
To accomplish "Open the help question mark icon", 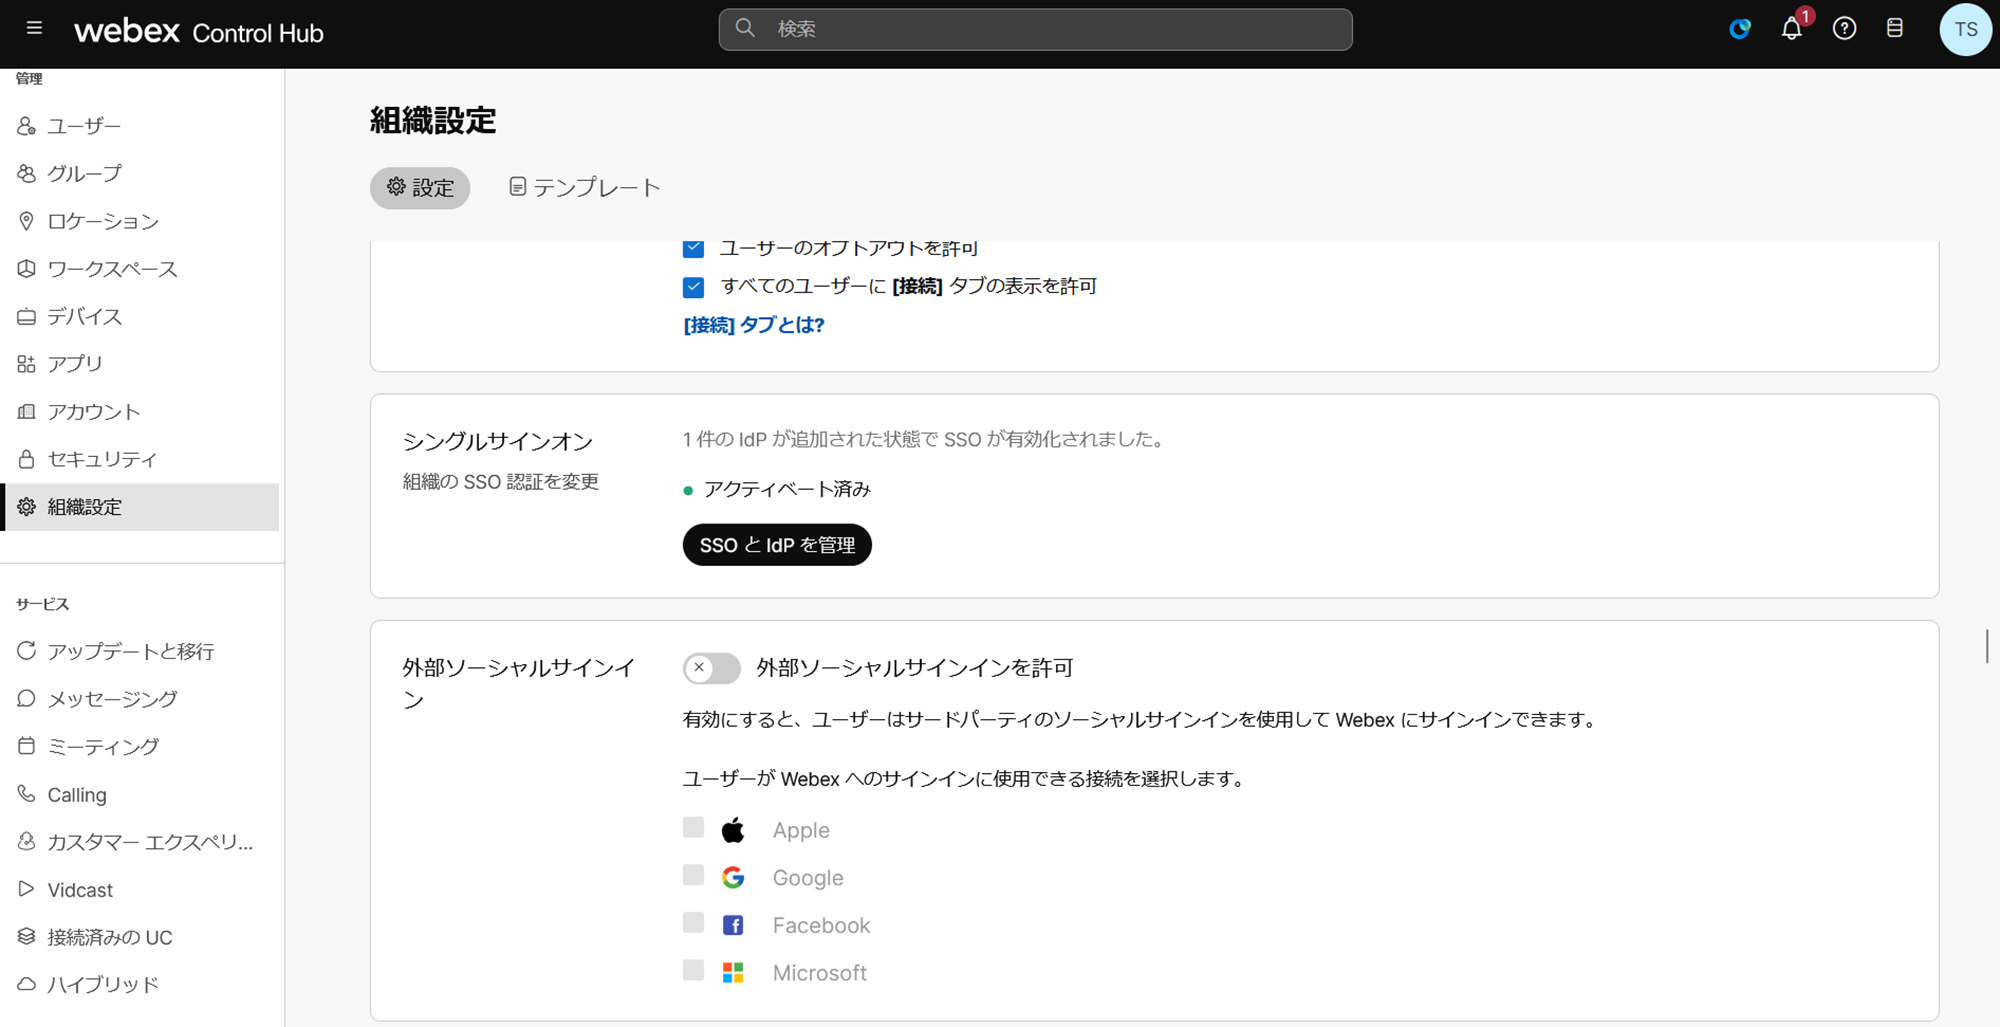I will click(1844, 28).
